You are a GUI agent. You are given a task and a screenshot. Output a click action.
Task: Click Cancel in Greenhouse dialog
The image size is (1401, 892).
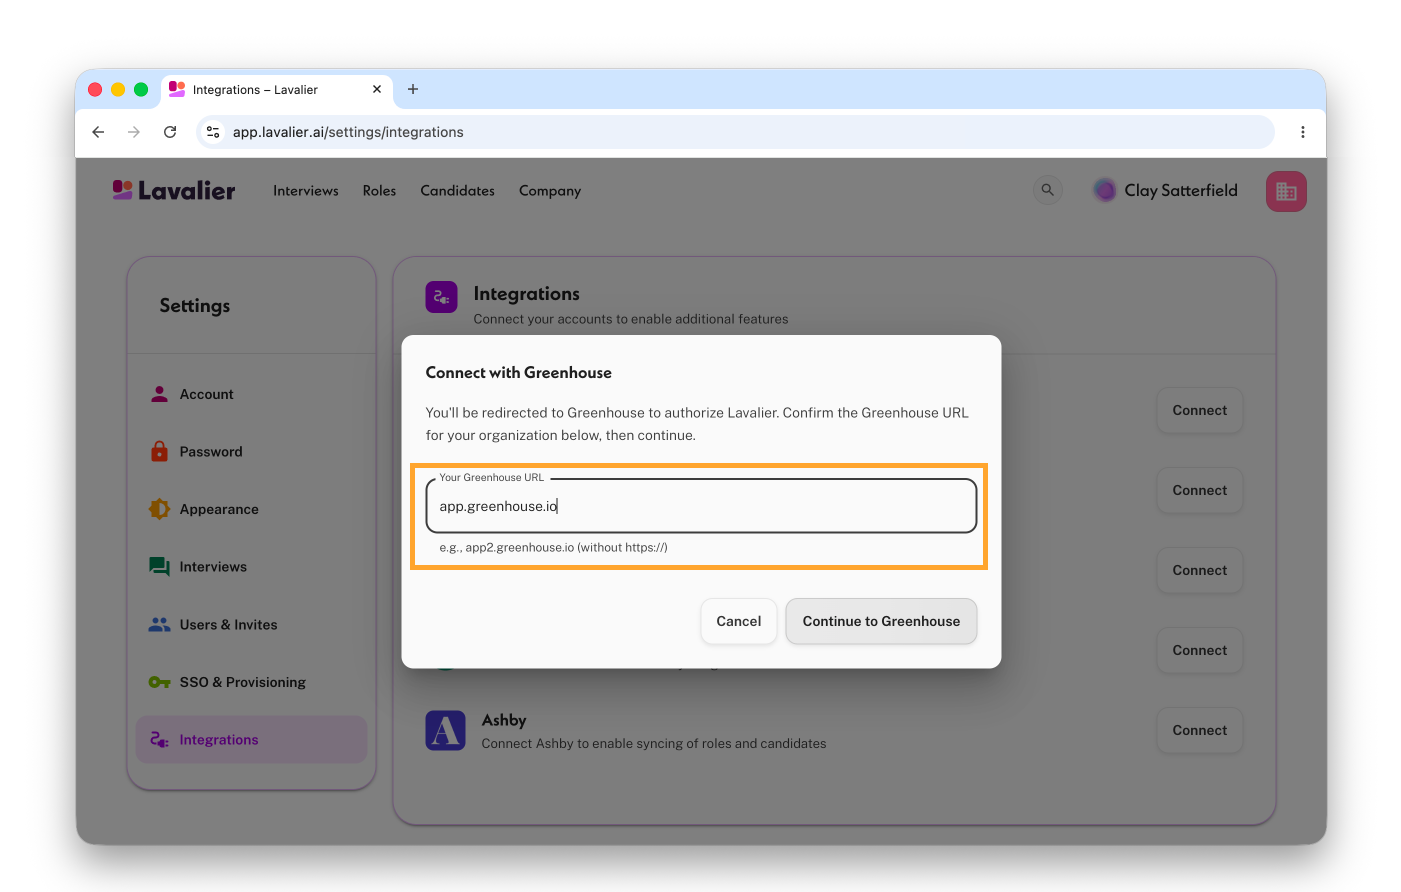click(x=739, y=621)
